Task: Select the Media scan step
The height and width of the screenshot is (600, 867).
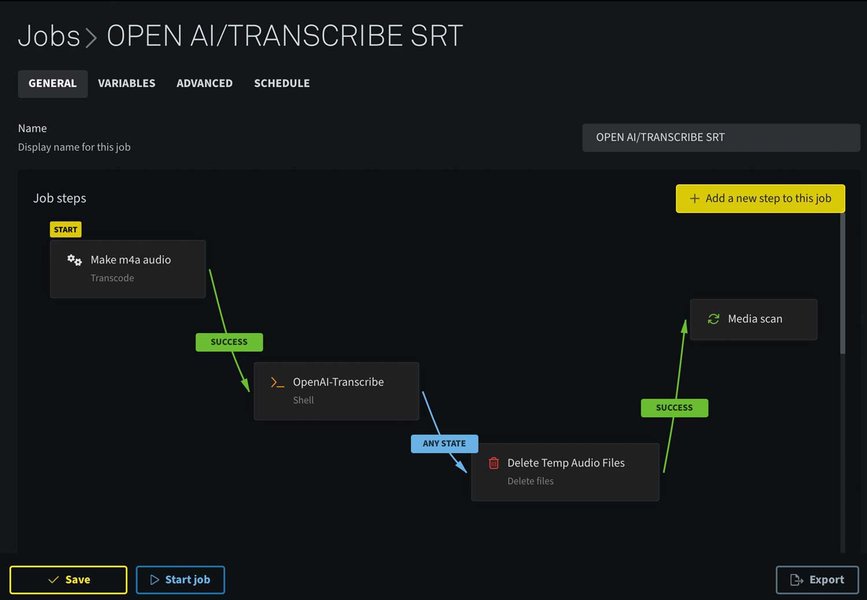Action: click(754, 319)
